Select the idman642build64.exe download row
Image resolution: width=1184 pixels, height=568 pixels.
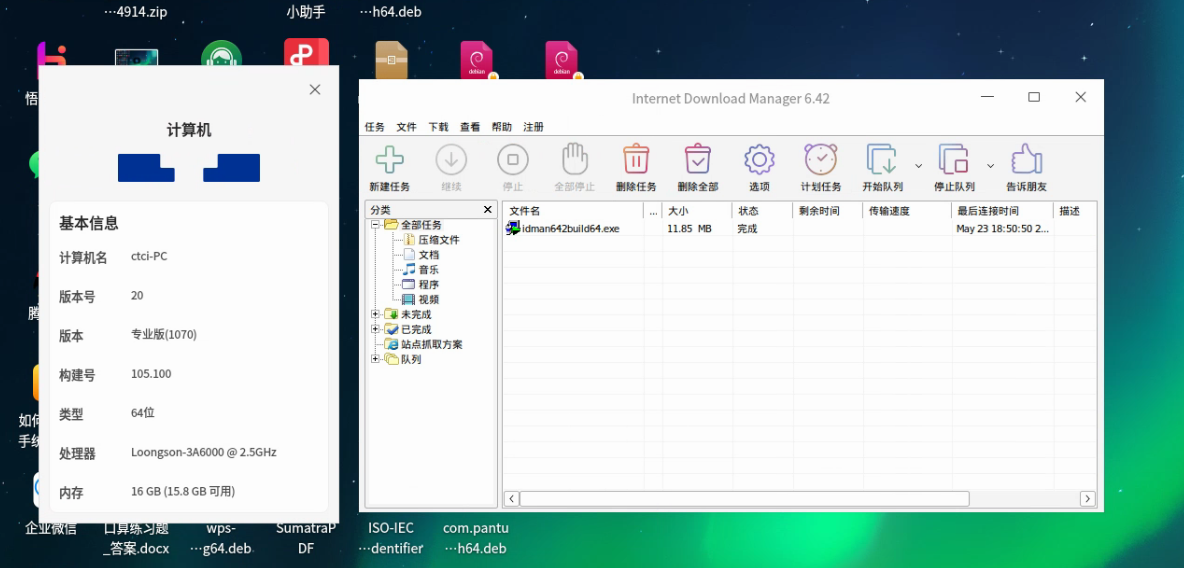(x=800, y=228)
